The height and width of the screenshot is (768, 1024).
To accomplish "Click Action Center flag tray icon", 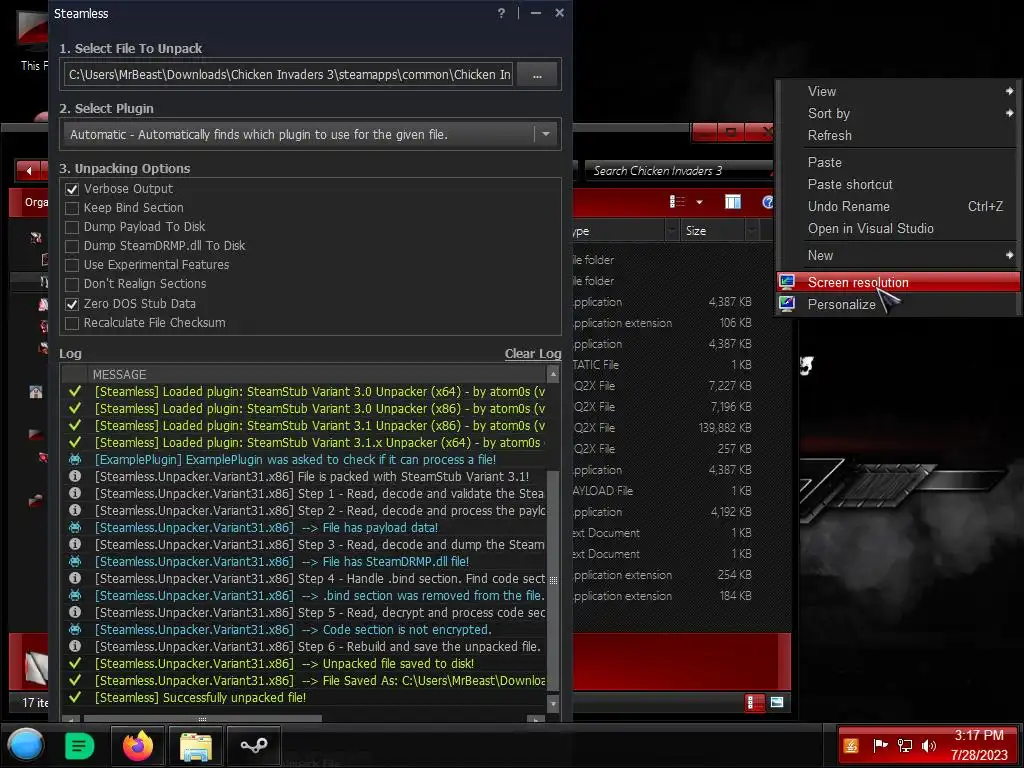I will (x=880, y=745).
